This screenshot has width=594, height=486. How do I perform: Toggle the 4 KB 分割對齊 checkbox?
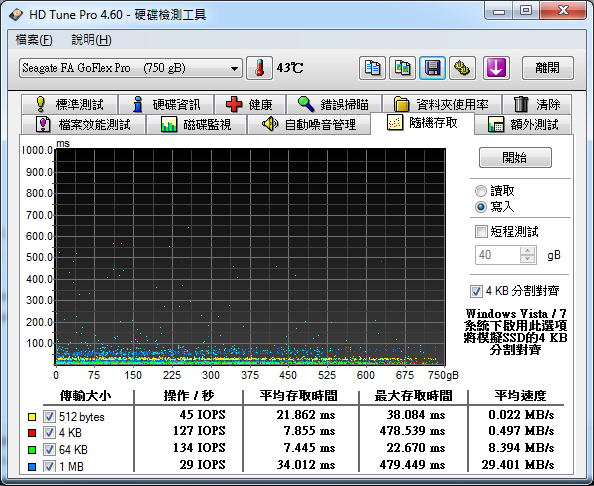point(476,291)
